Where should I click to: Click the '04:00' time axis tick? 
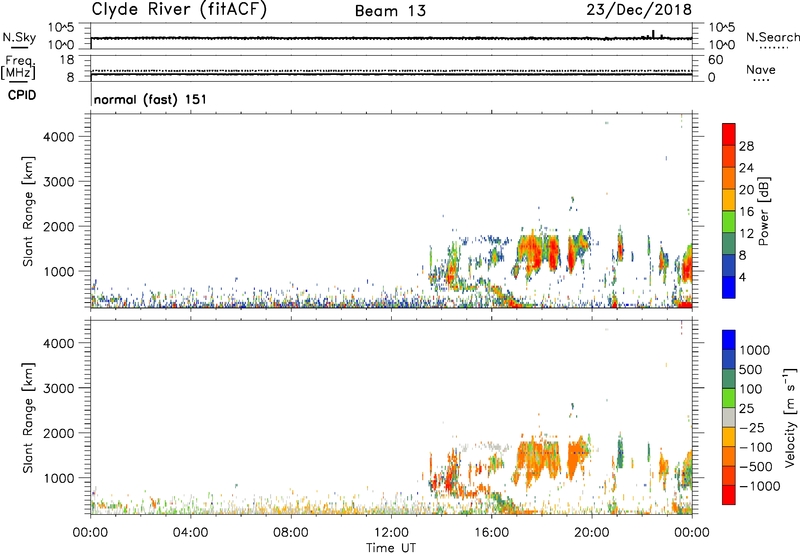tap(190, 533)
